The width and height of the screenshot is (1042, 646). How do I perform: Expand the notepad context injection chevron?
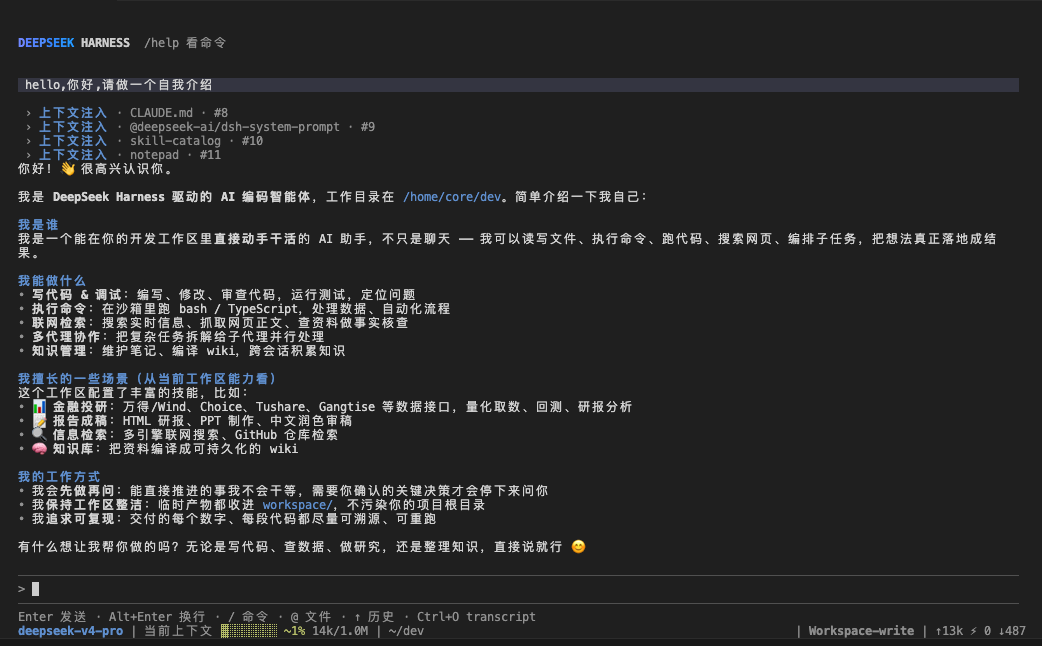(x=29, y=155)
